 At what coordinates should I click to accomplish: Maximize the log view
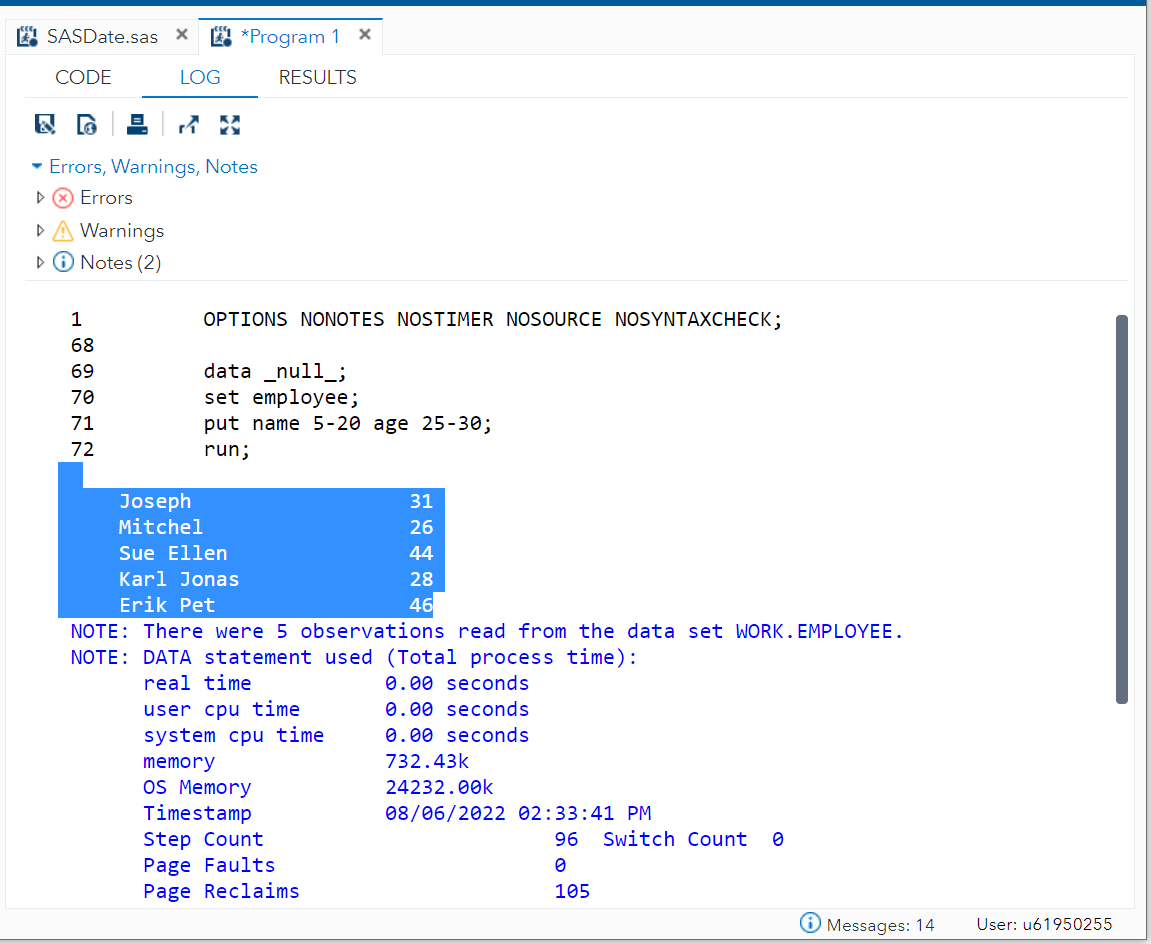[x=229, y=124]
